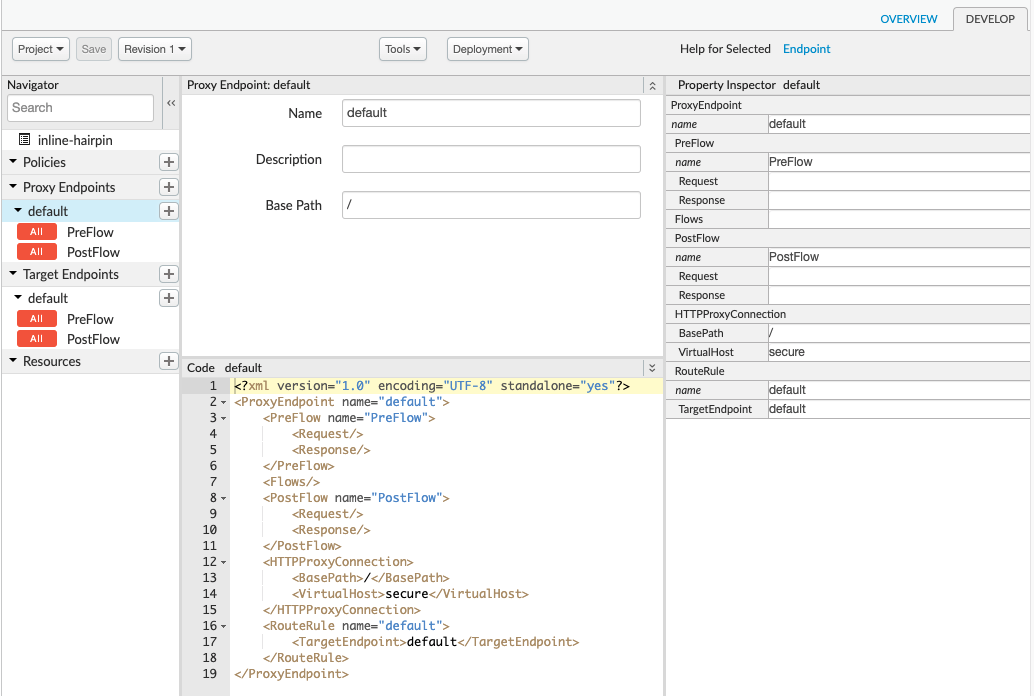Collapse the Target Endpoints tree section
The image size is (1034, 696).
coord(13,274)
